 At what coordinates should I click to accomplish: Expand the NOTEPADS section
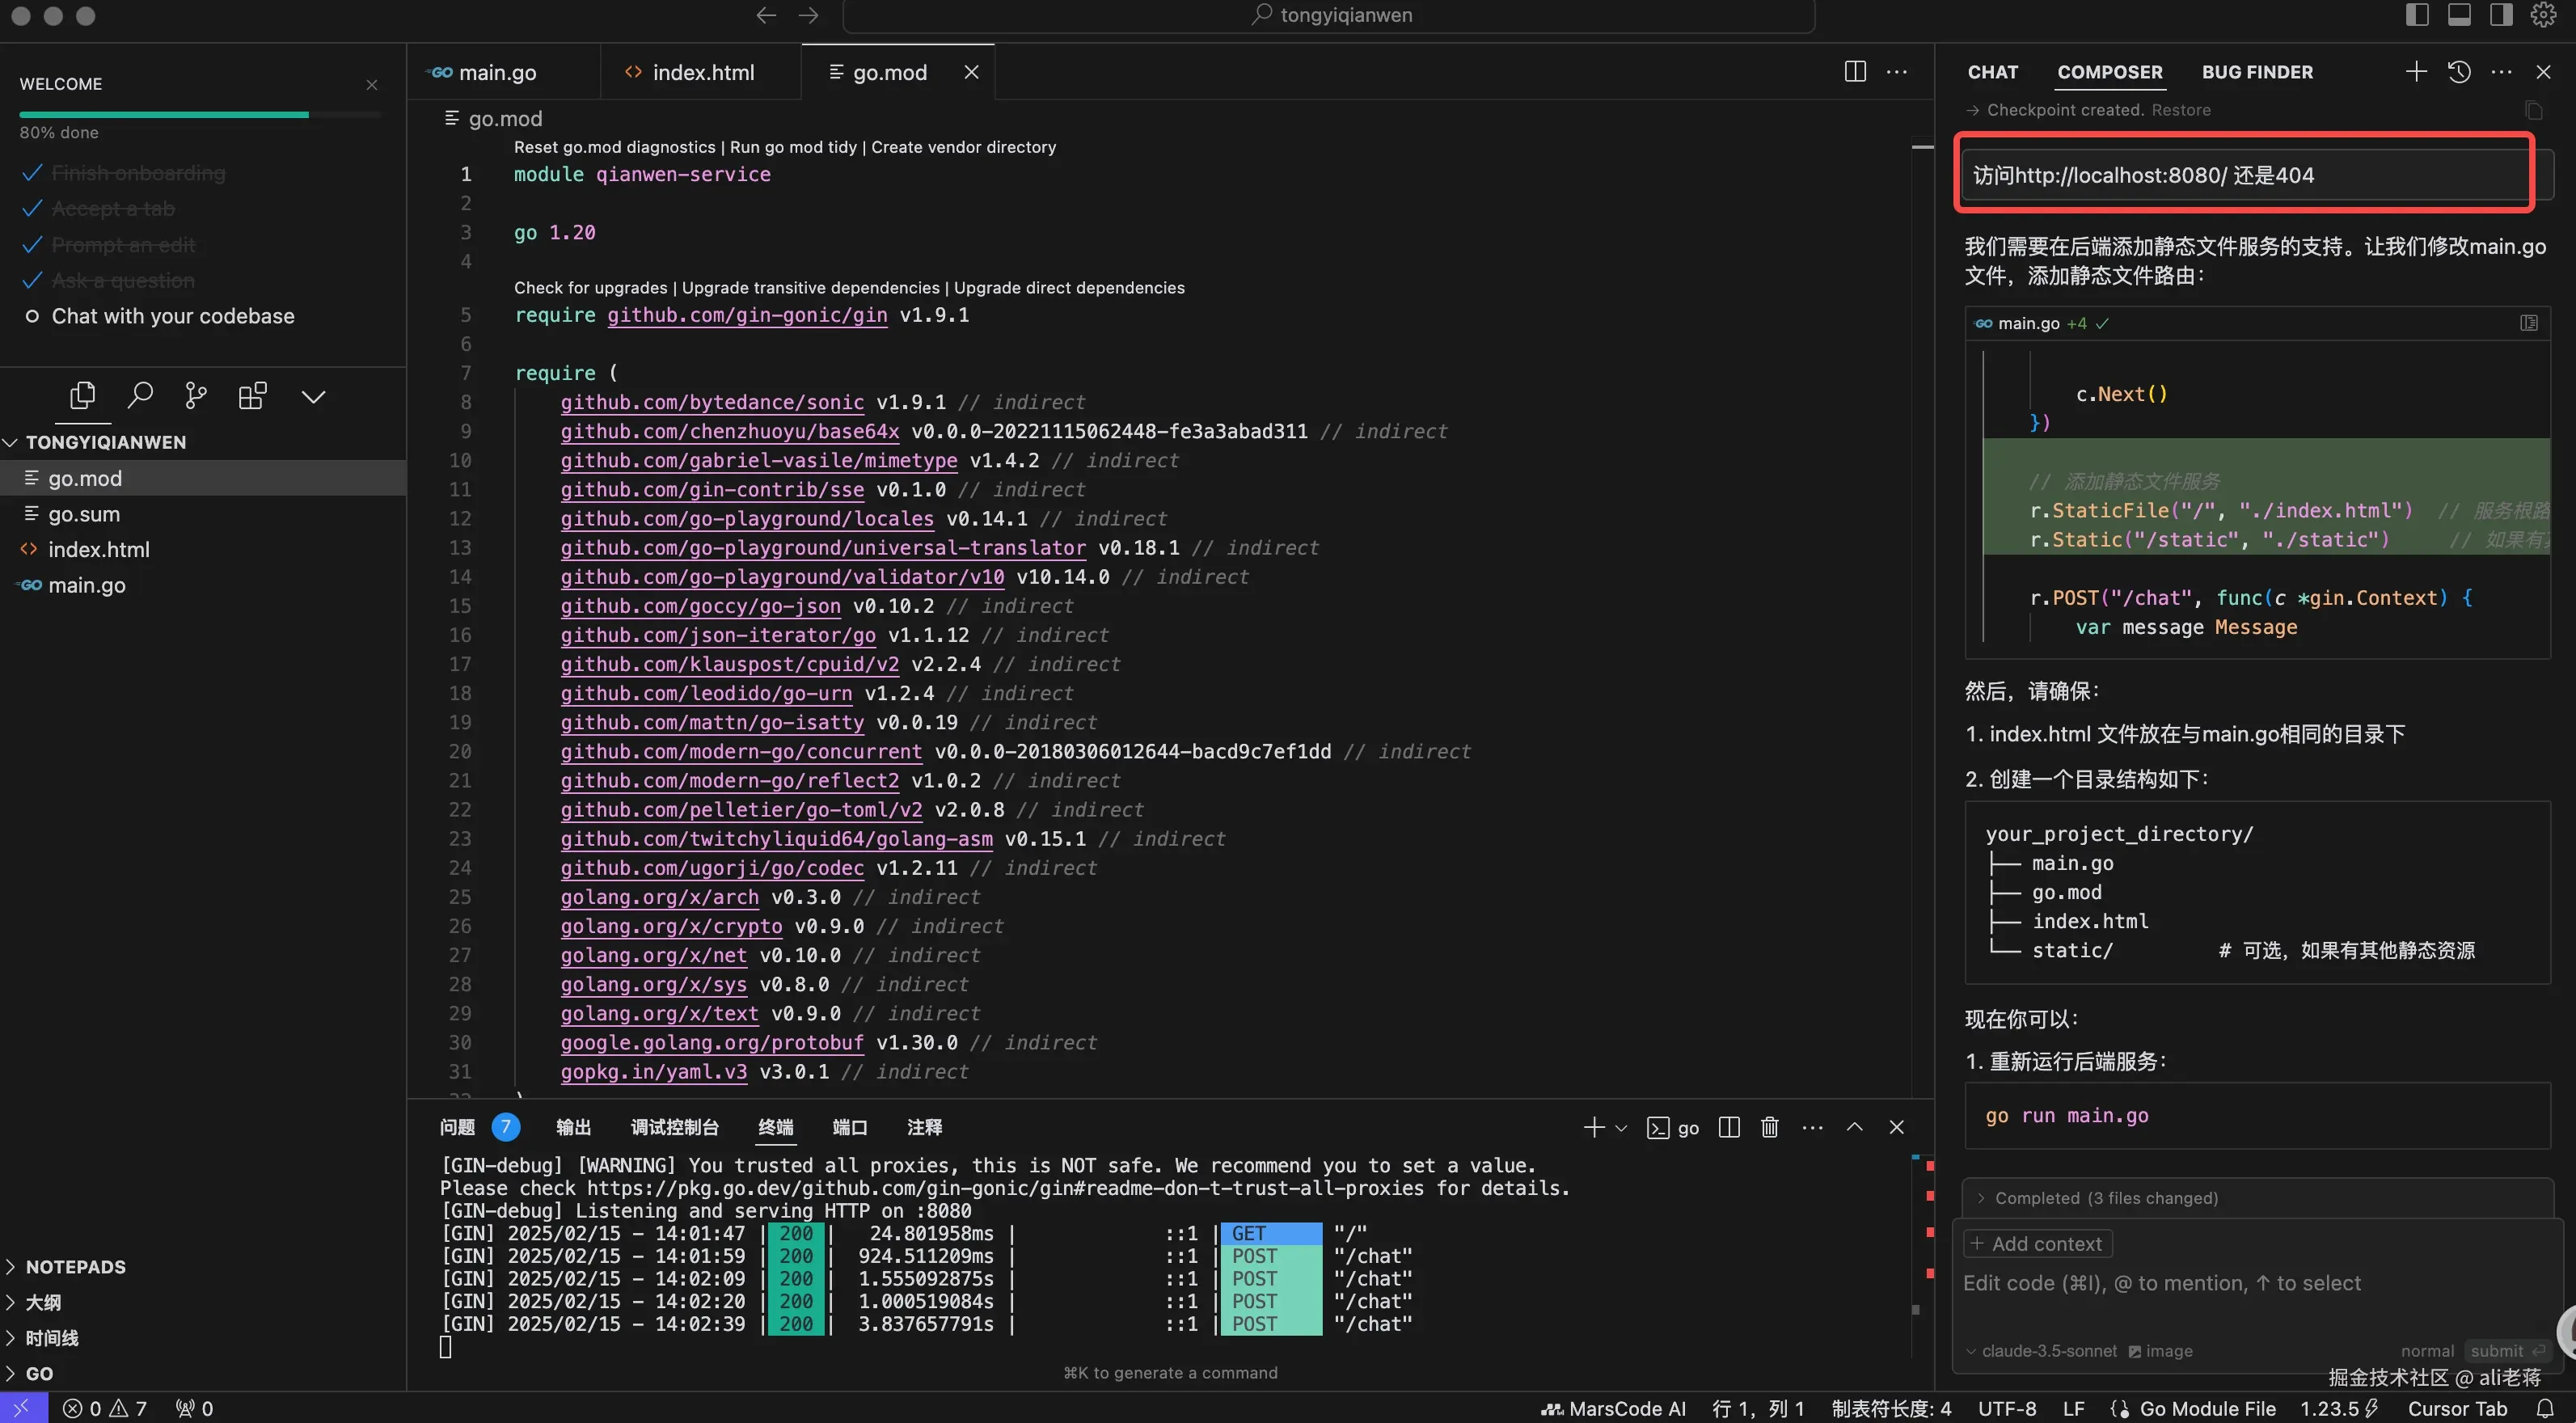pyautogui.click(x=75, y=1266)
